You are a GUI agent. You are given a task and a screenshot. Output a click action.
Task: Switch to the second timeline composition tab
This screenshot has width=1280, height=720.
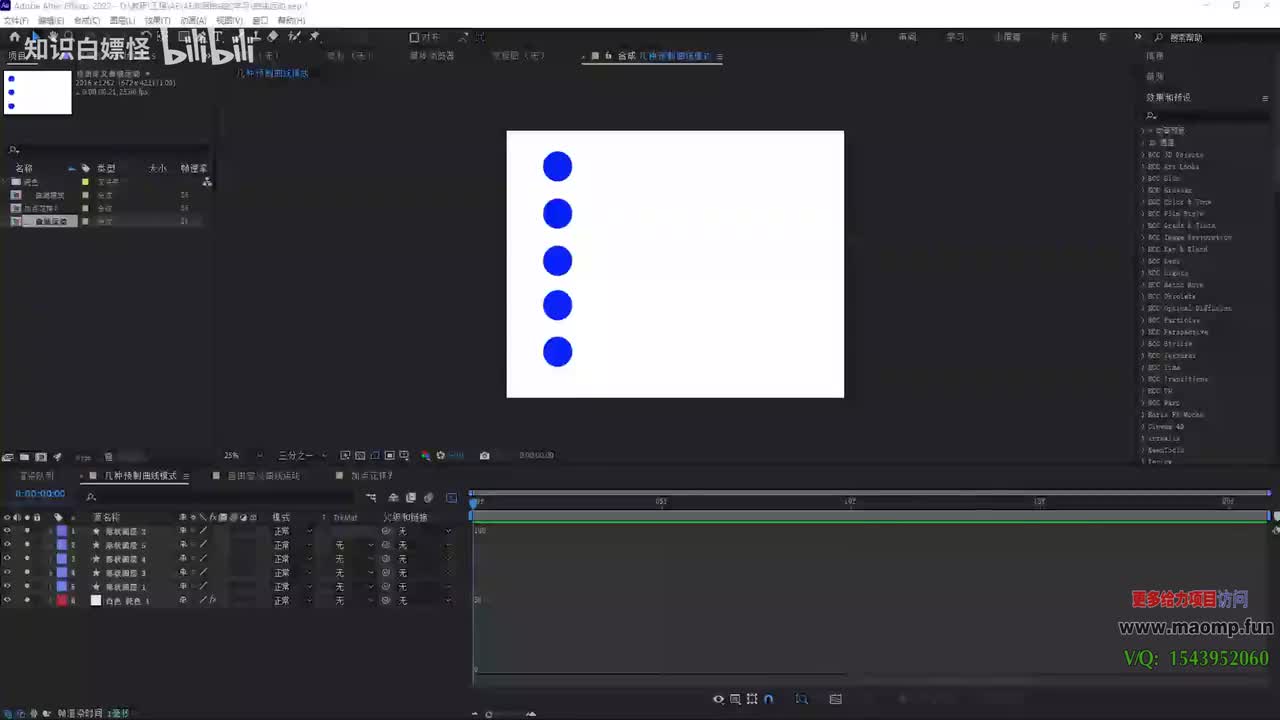click(264, 476)
